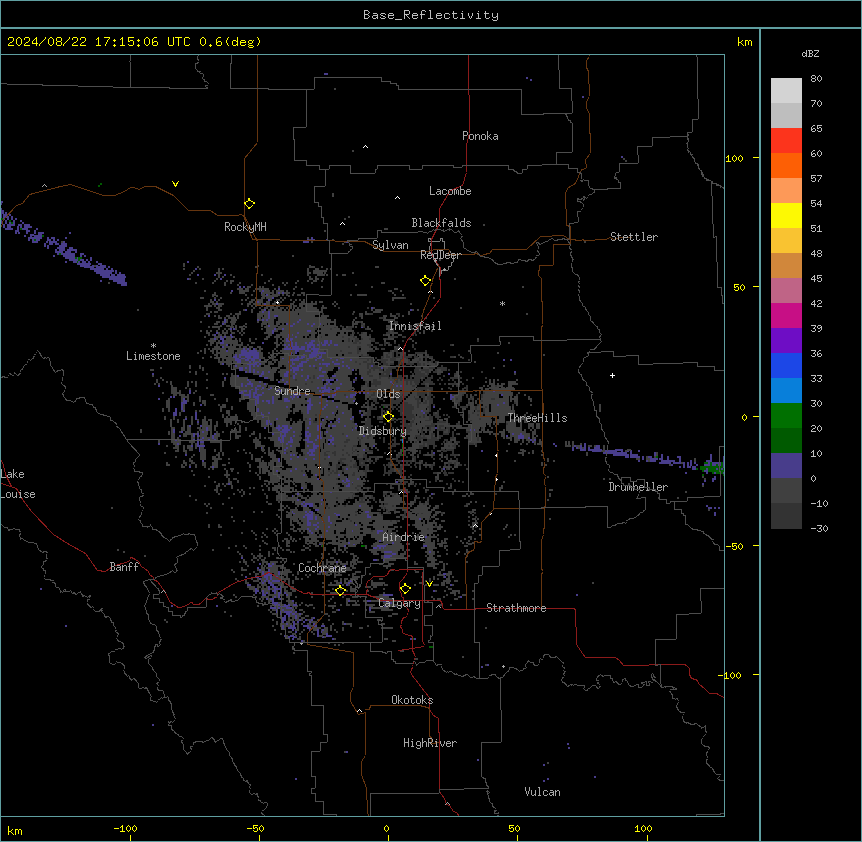
Task: Click the -100 tick on bottom axis
Action: (x=125, y=828)
